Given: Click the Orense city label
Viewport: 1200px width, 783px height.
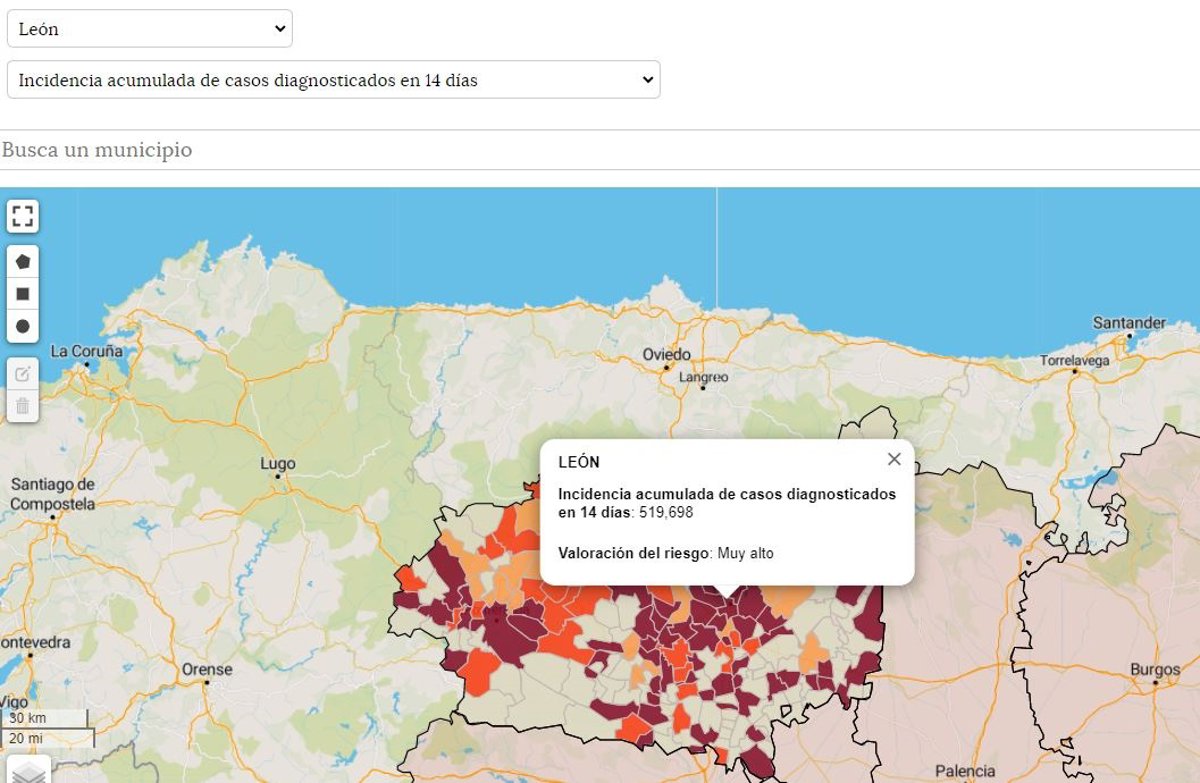Looking at the screenshot, I should [x=207, y=669].
